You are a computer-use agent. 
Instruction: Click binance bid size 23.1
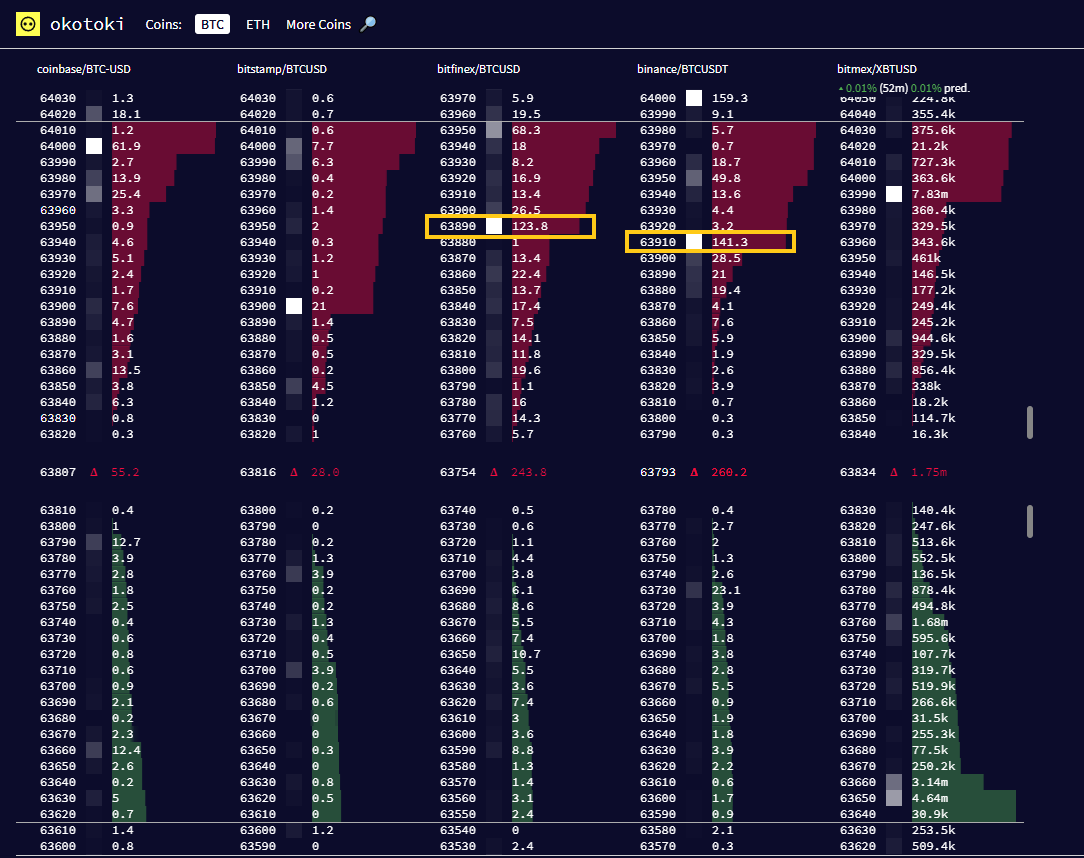tap(726, 590)
